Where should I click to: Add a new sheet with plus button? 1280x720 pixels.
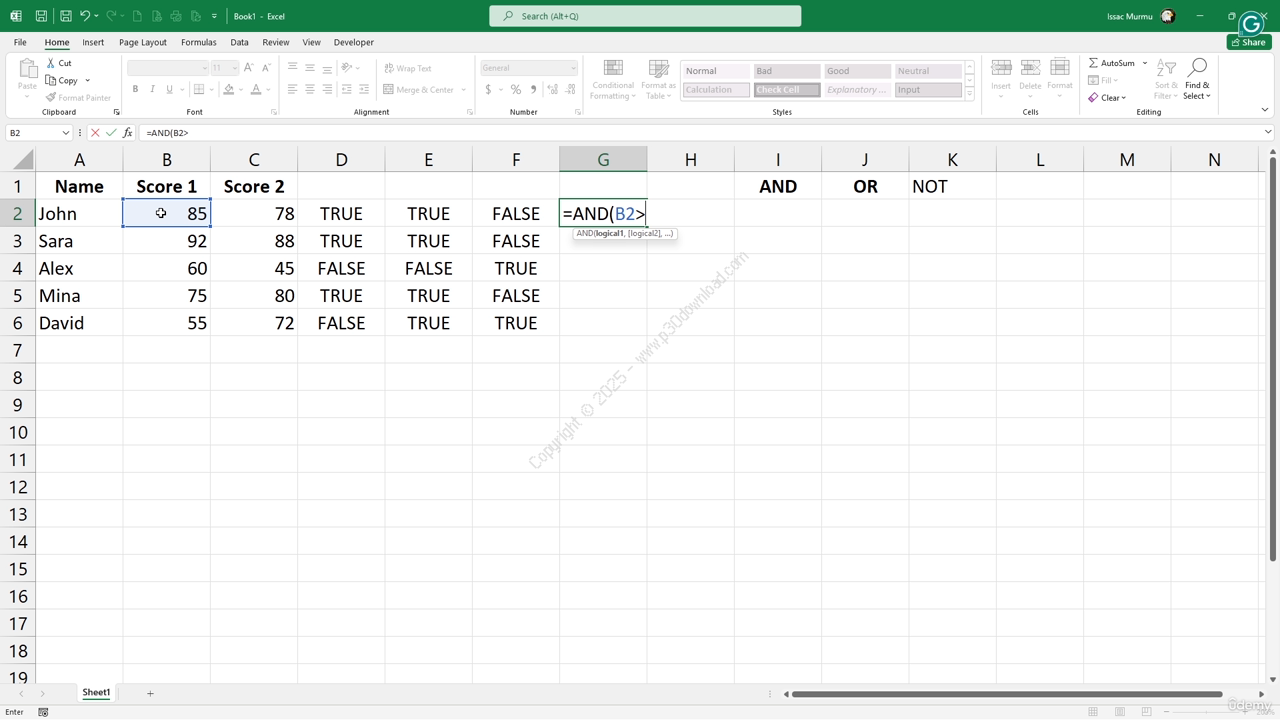tap(150, 693)
